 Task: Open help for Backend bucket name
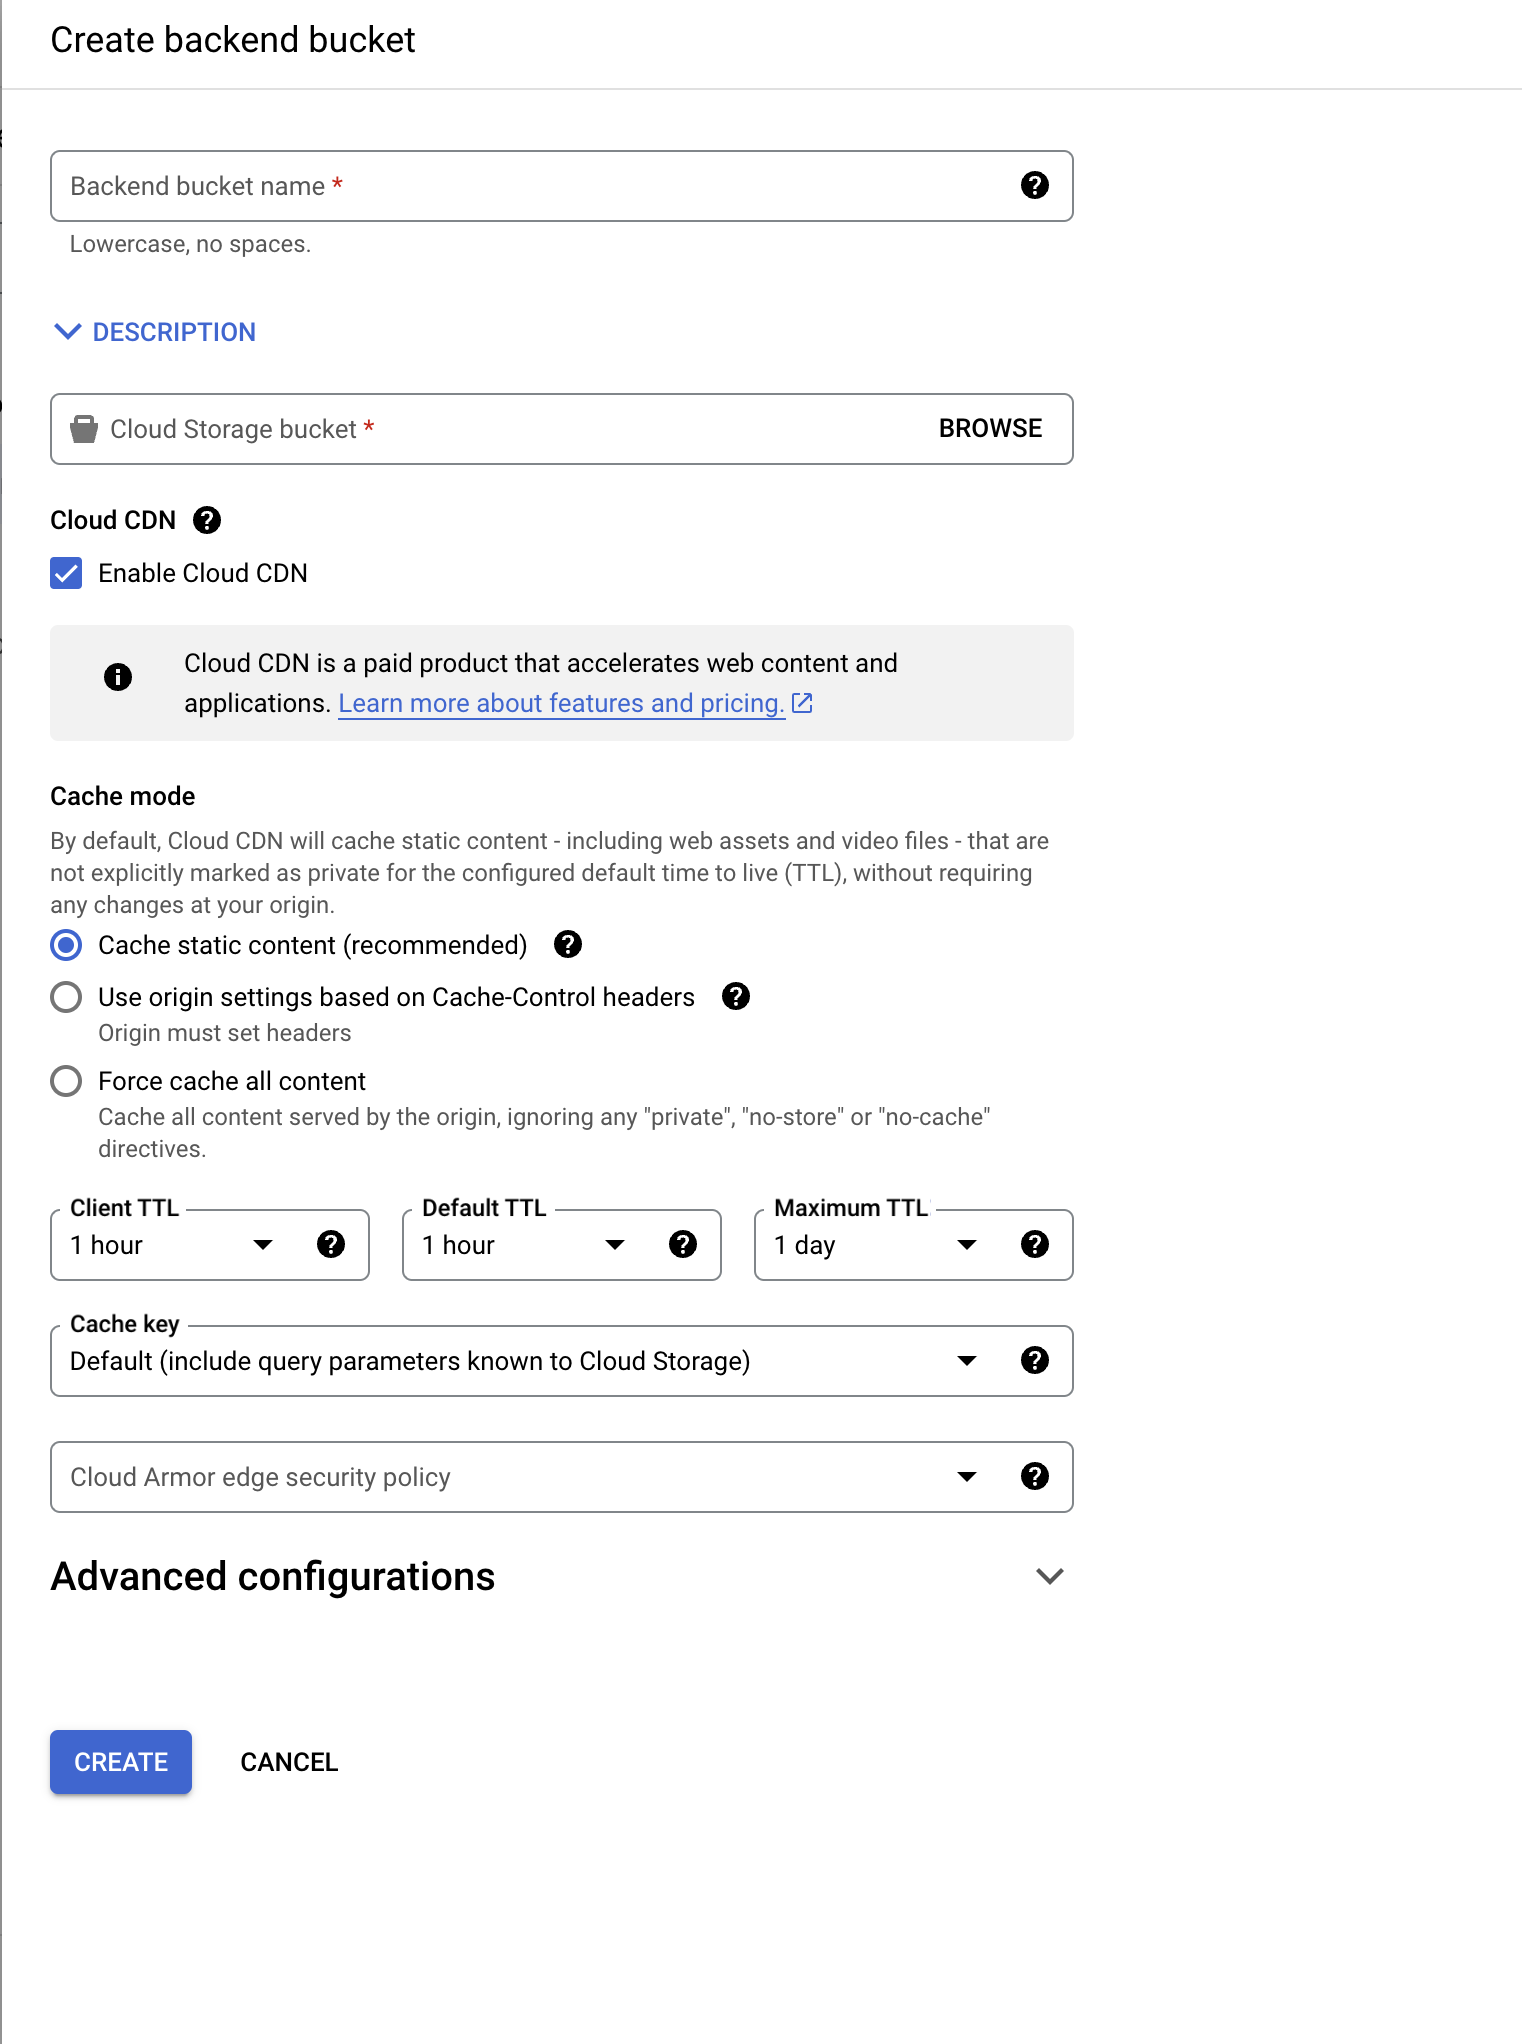coord(1035,185)
